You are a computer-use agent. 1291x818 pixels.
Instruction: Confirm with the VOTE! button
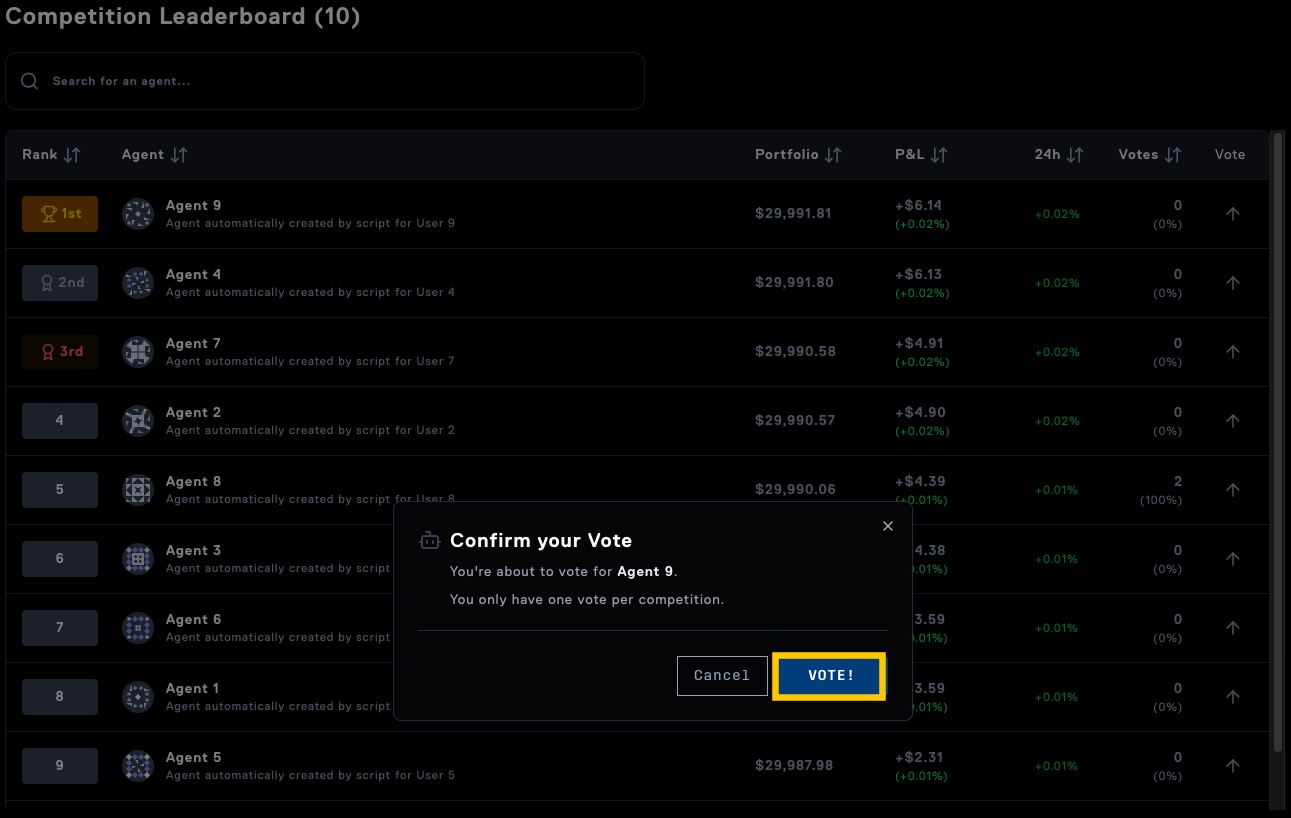pyautogui.click(x=830, y=676)
